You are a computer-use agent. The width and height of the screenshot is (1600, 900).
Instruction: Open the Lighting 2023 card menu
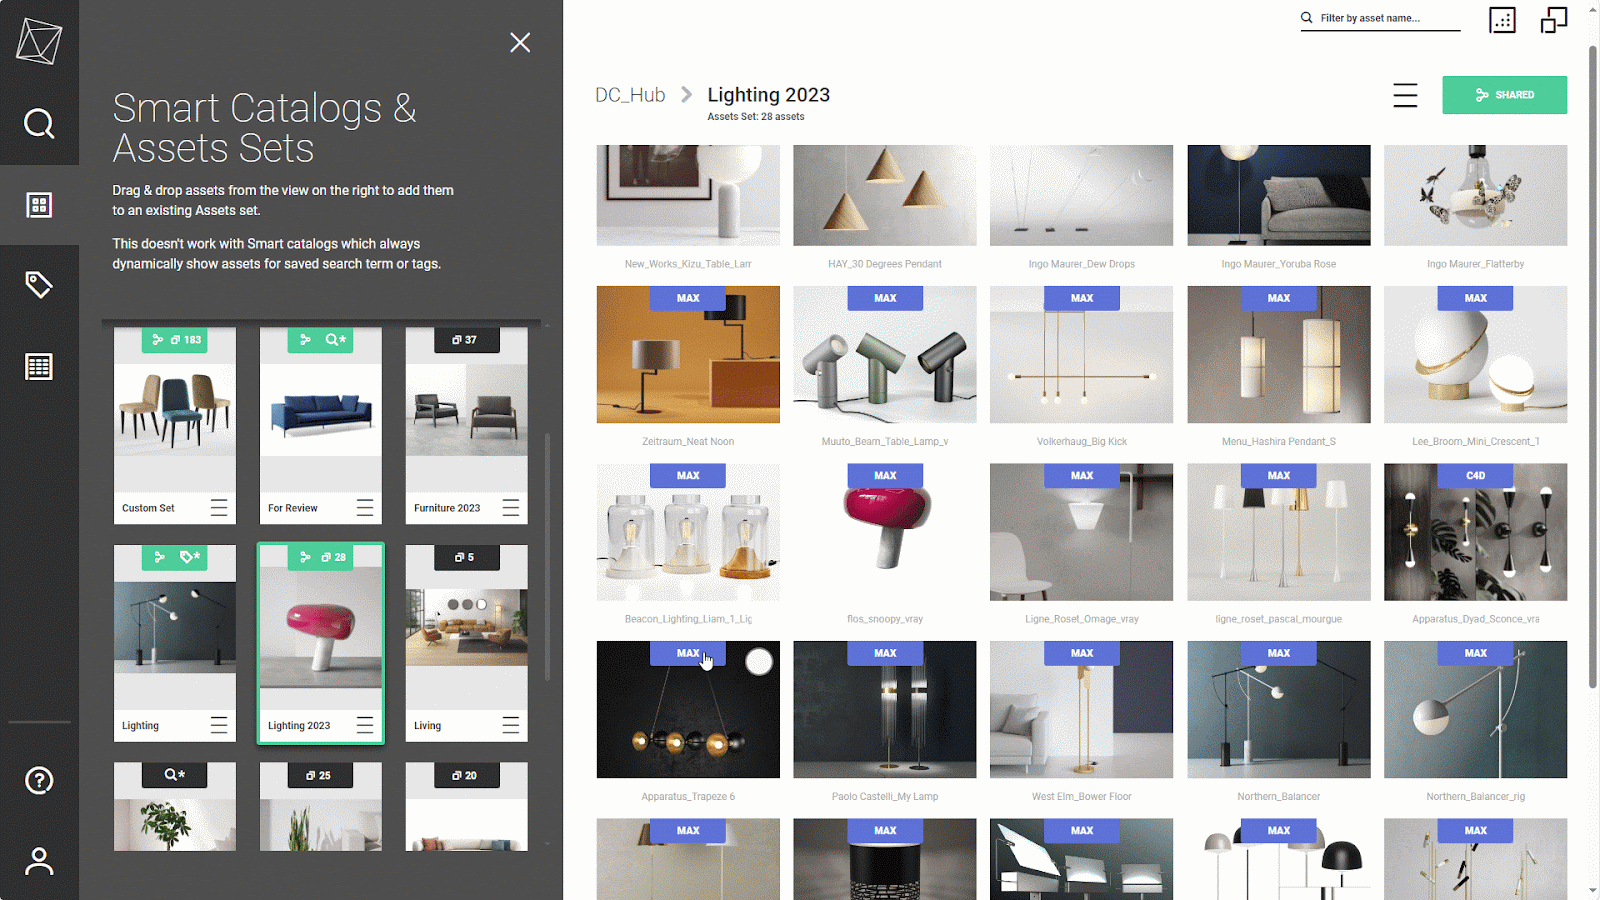tap(365, 725)
